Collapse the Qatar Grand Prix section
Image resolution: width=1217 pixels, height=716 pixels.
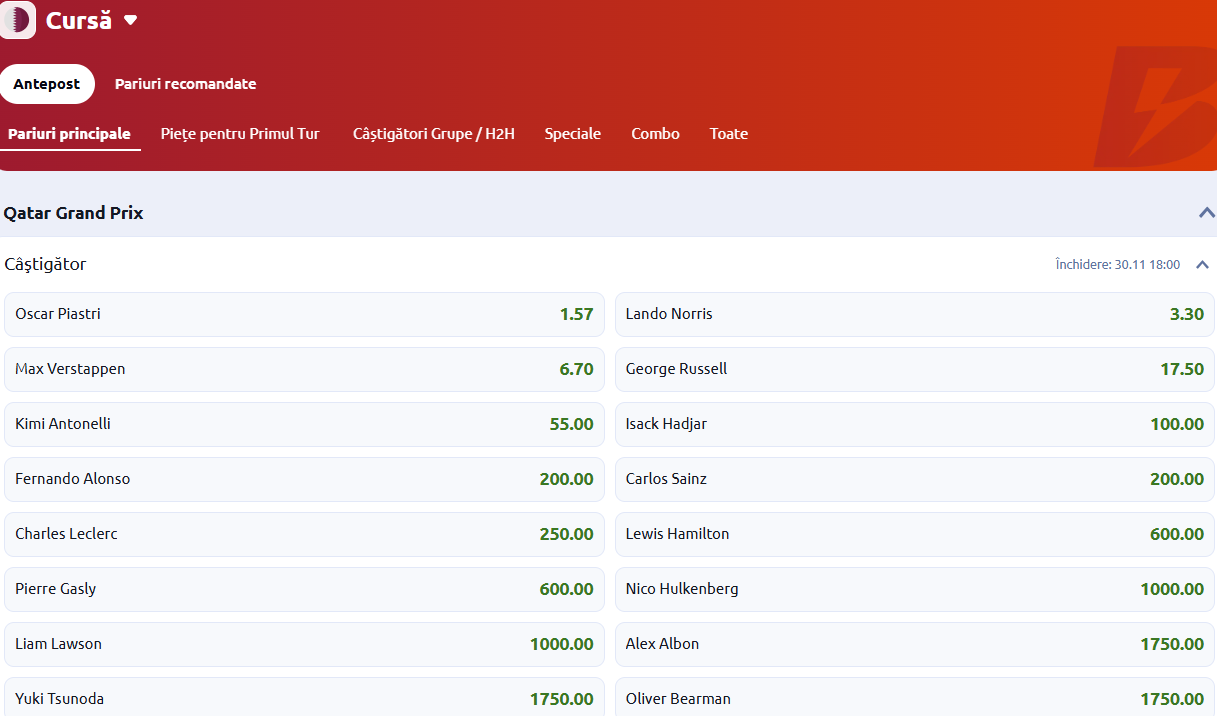tap(1206, 213)
